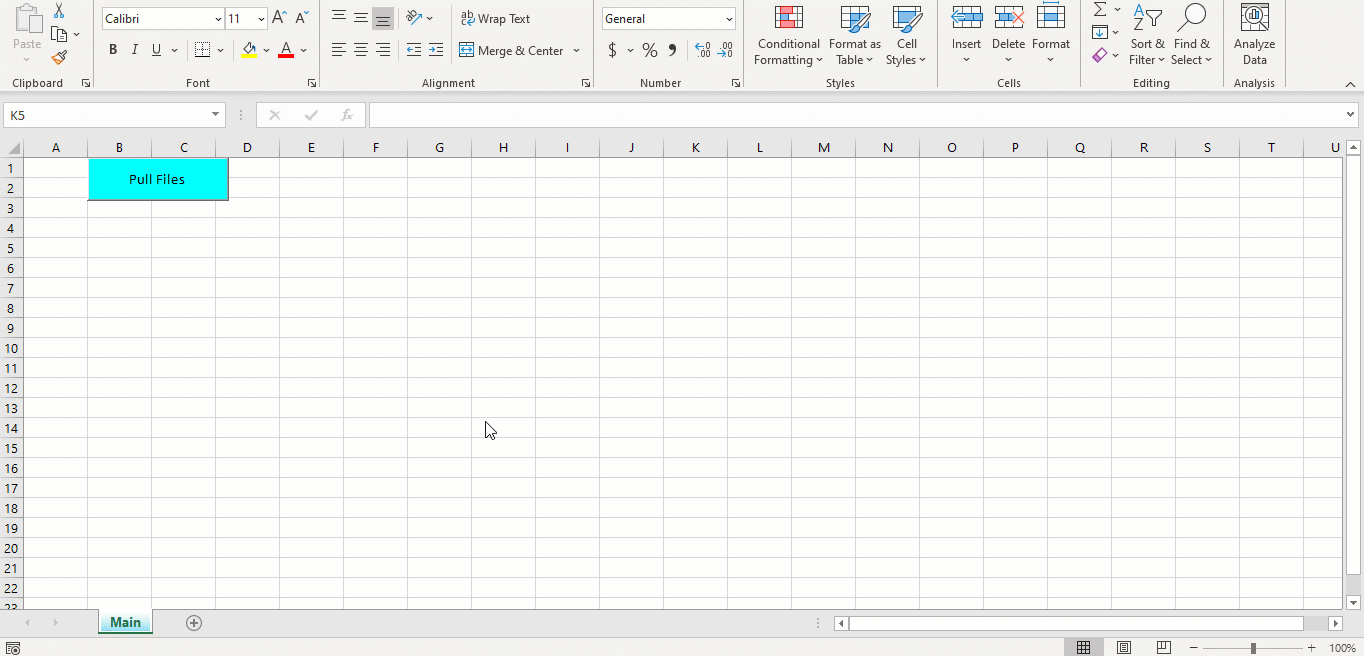Apply accounting dollar format
Image resolution: width=1364 pixels, height=656 pixels.
[612, 50]
